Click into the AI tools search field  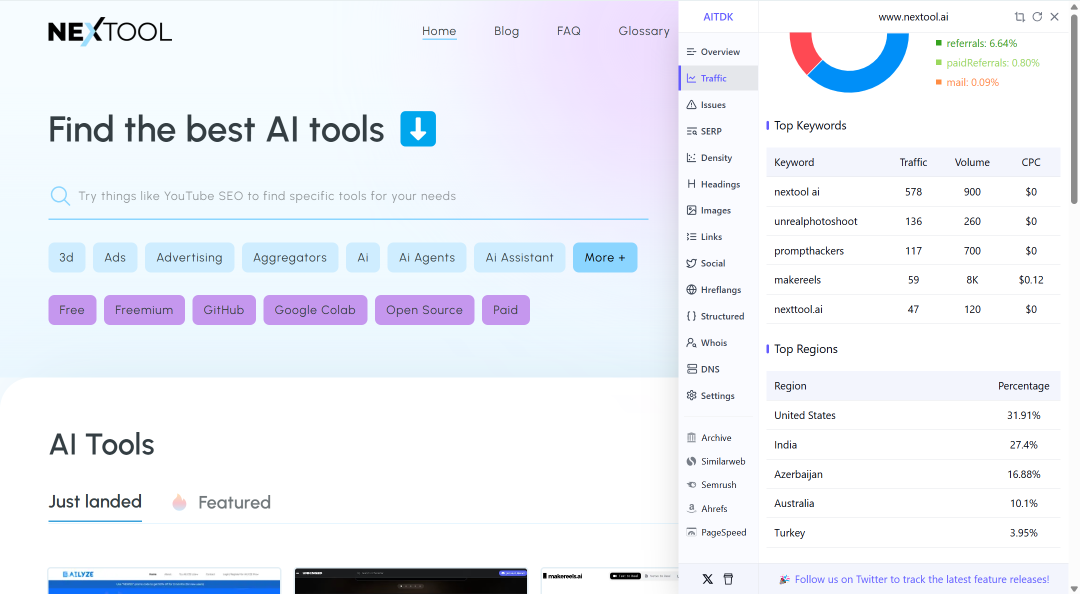[348, 196]
